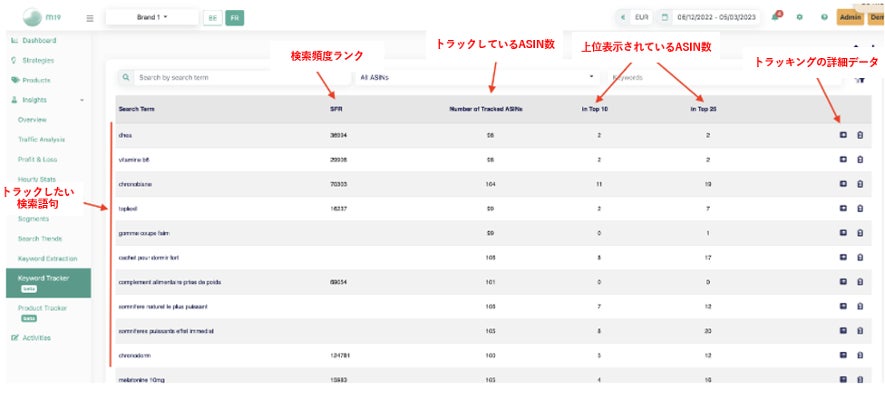Click the notifications bell icon
Image resolution: width=885 pixels, height=410 pixels.
[776, 17]
